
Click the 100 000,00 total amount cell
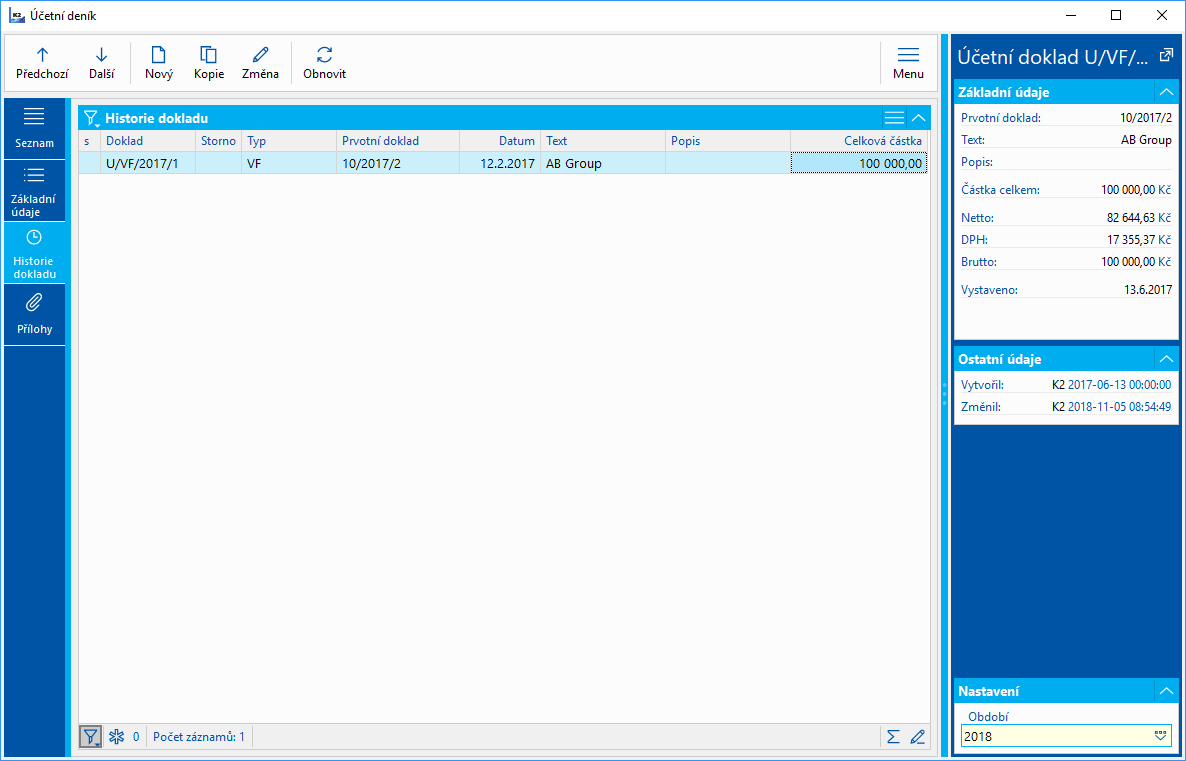pos(859,163)
